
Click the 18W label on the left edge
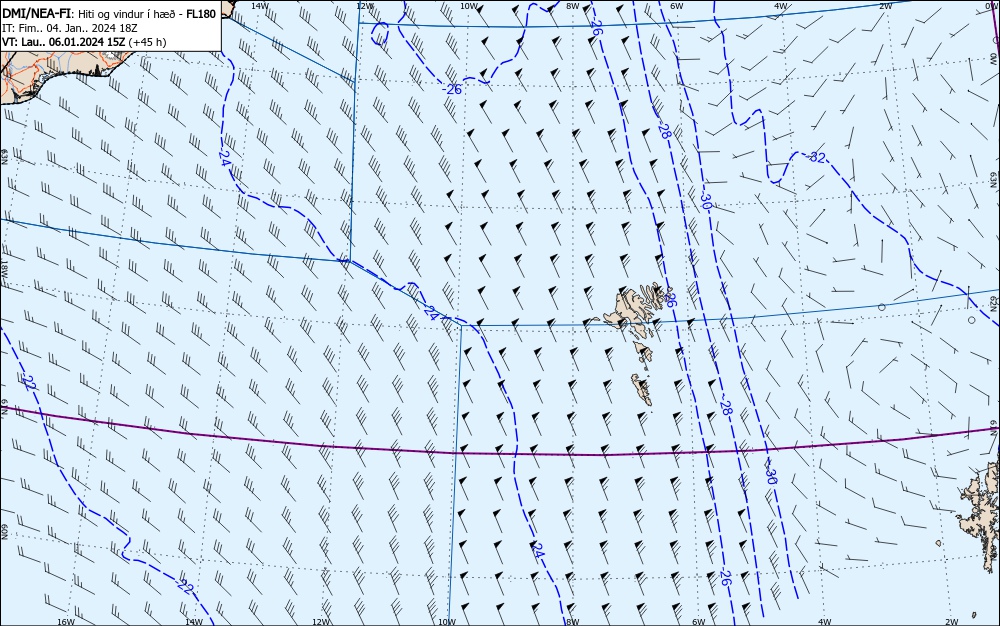[4, 272]
